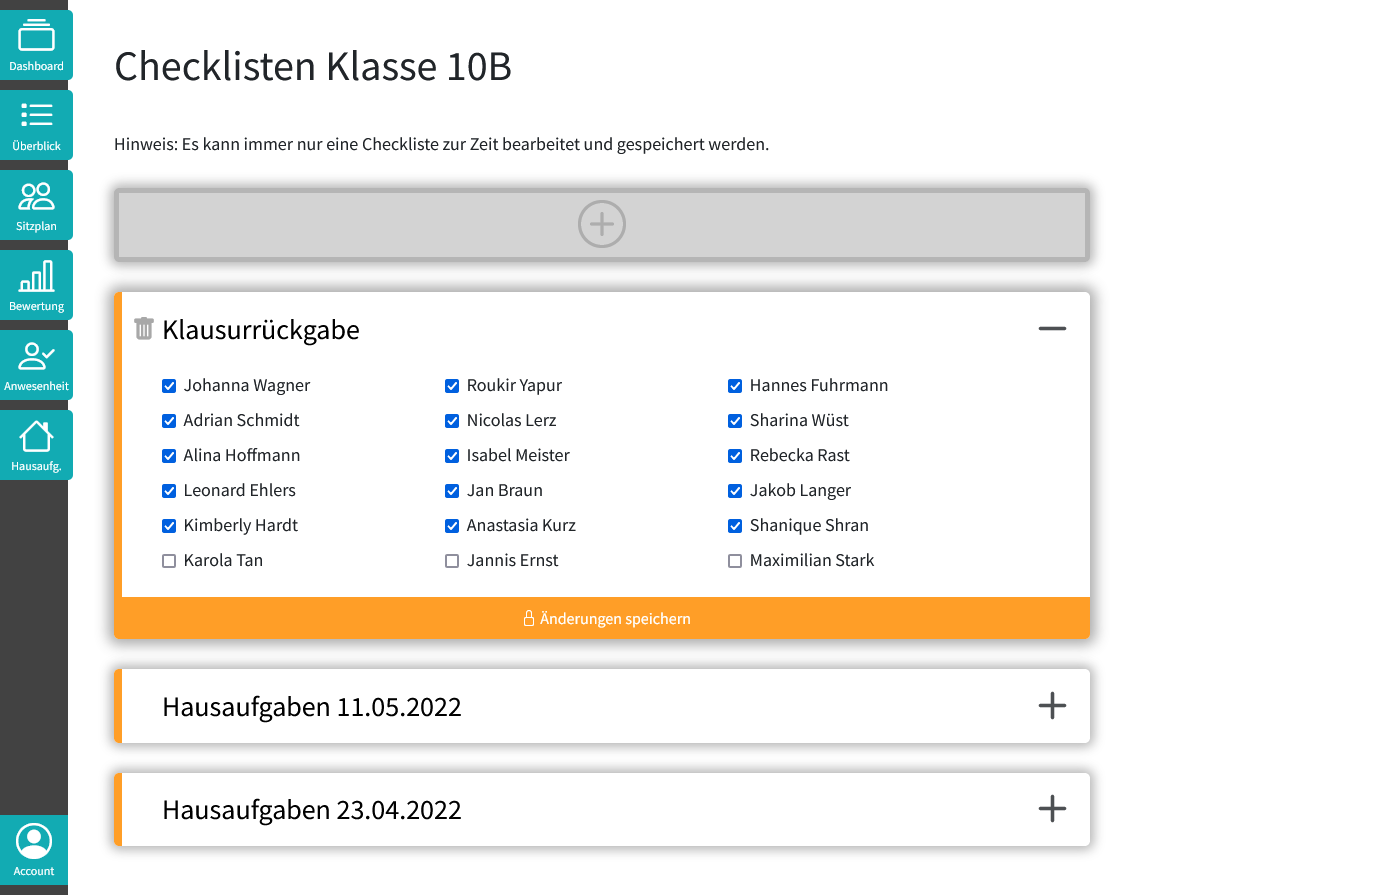Screen dimensions: 1390x895
Task: Click the plus circle to add checklist
Action: coord(602,224)
